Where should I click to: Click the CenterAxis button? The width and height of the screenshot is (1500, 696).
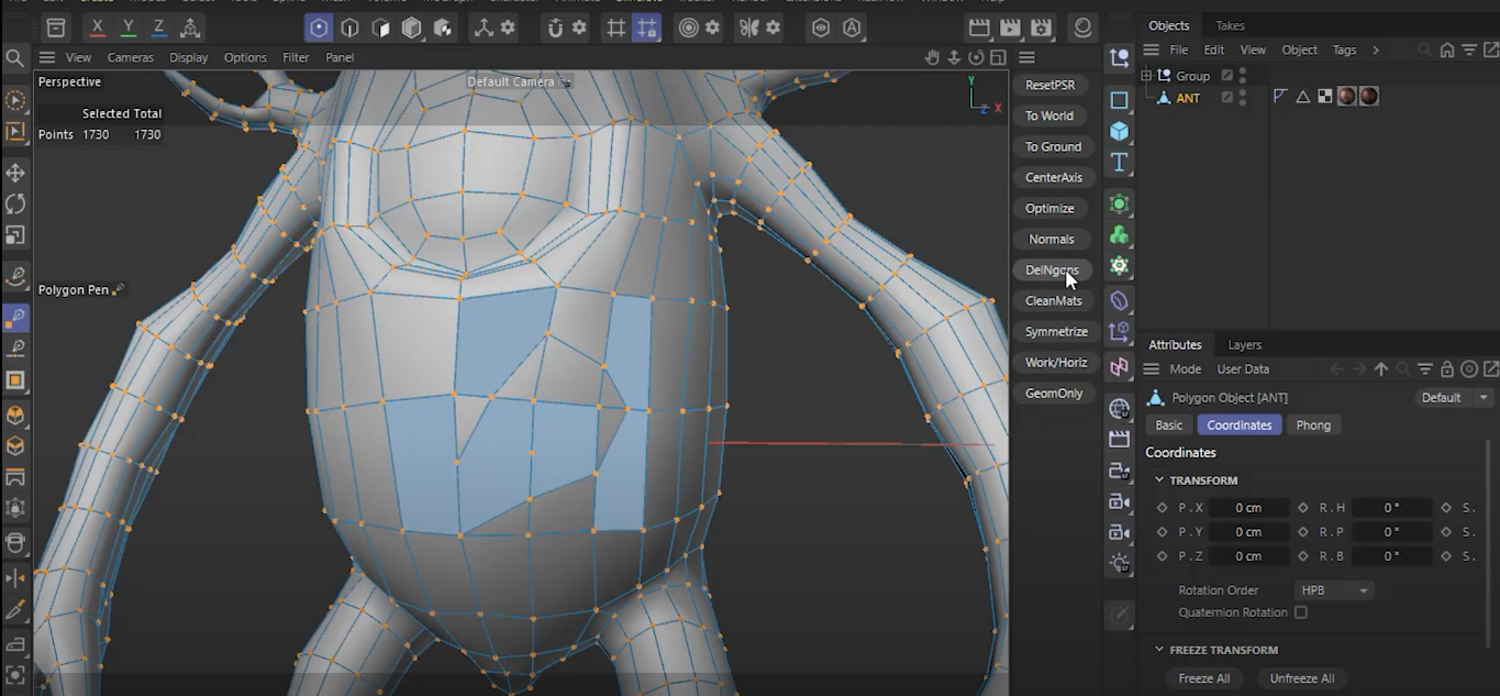1054,178
